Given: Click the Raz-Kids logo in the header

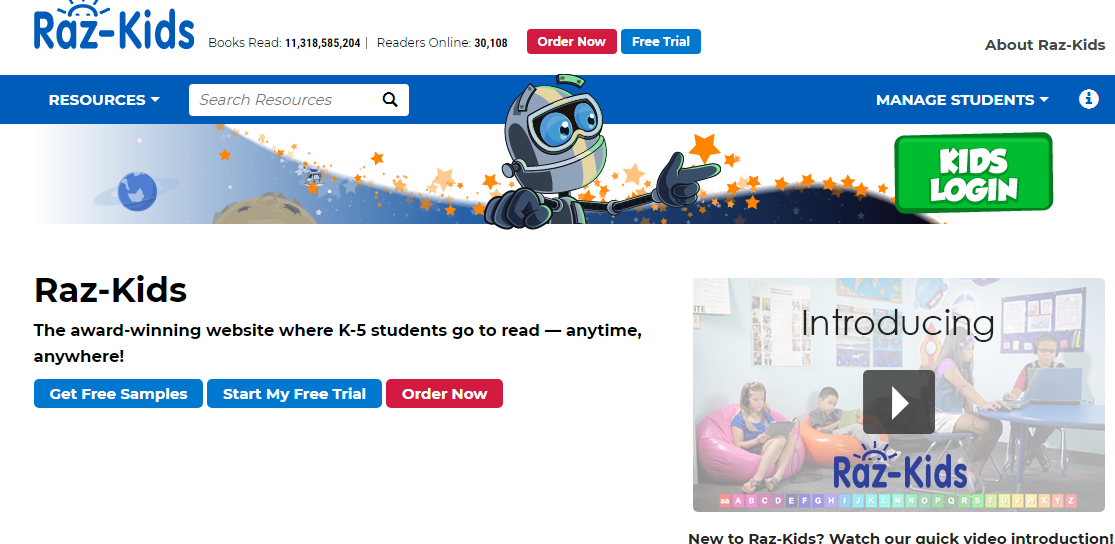Looking at the screenshot, I should click(114, 29).
